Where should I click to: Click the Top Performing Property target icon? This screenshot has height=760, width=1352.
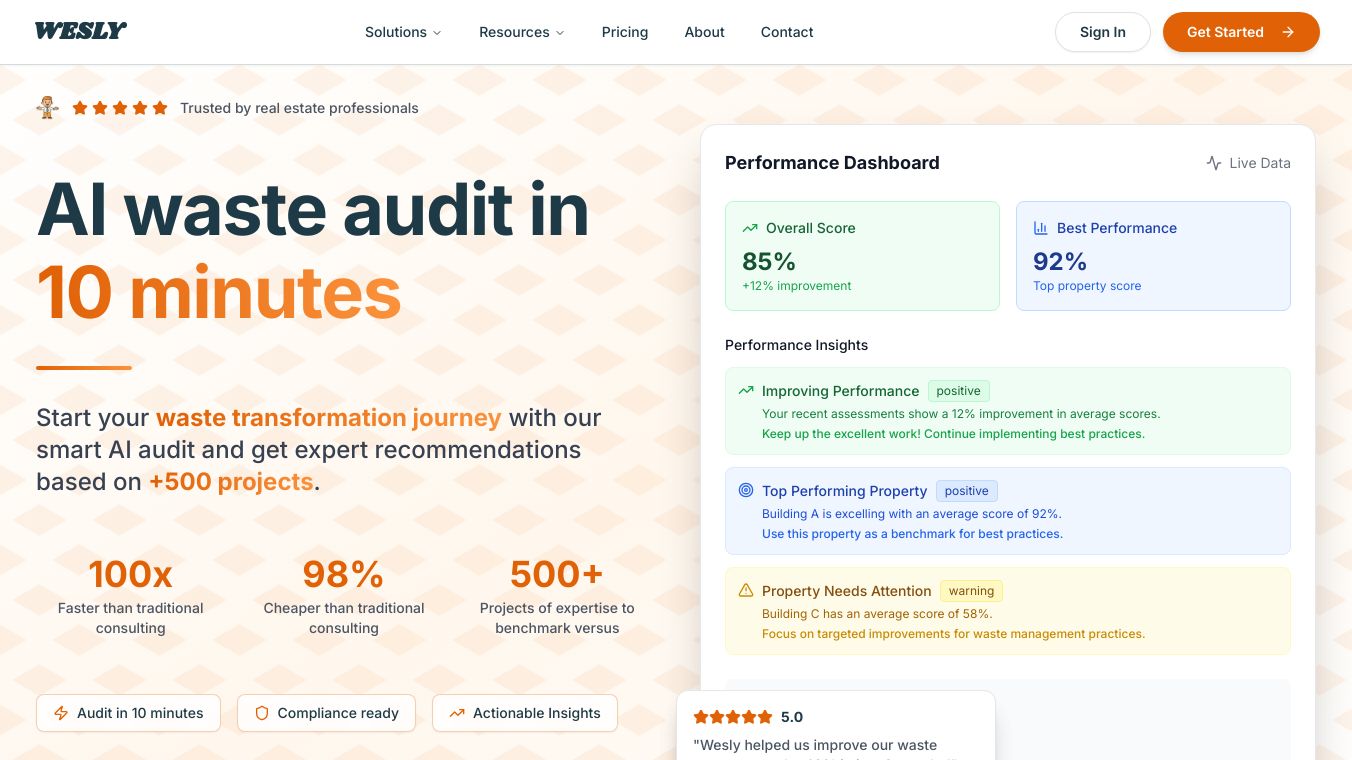point(746,490)
